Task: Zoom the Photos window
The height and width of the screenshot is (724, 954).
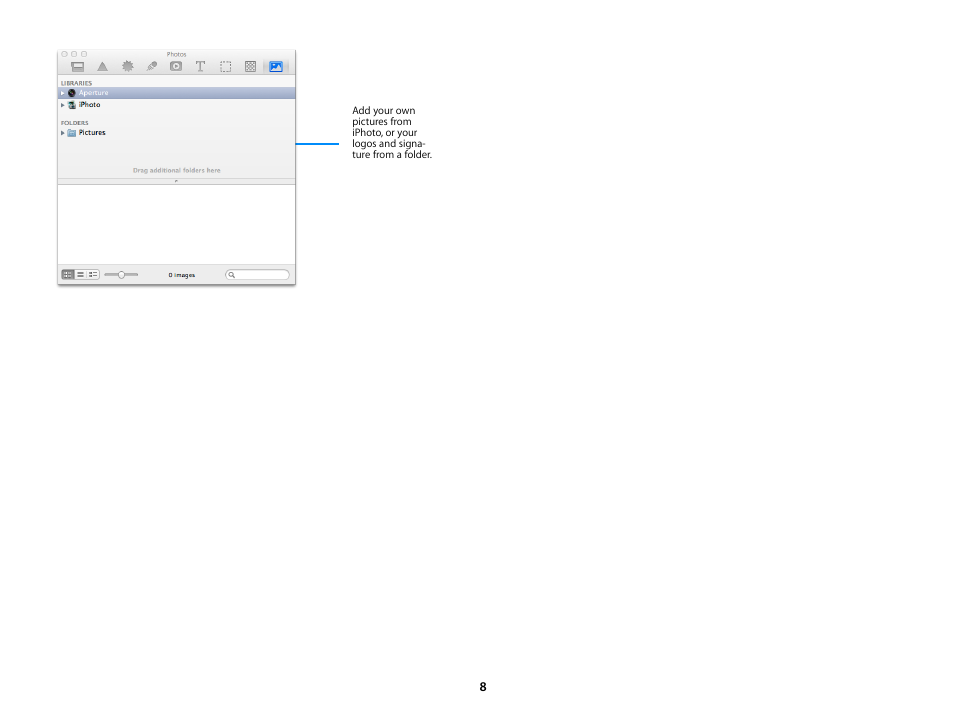Action: tap(84, 54)
